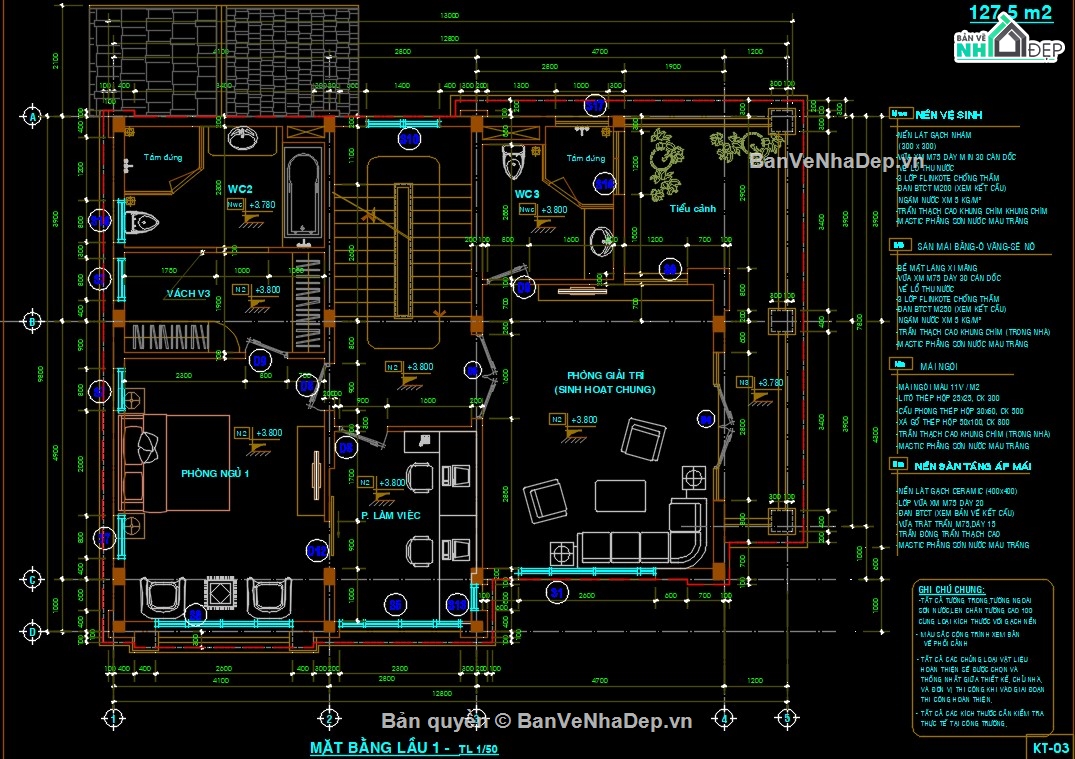The image size is (1075, 759).
Task: Select the L-shaped sofa in Phòng Giải Trí
Action: click(x=640, y=540)
